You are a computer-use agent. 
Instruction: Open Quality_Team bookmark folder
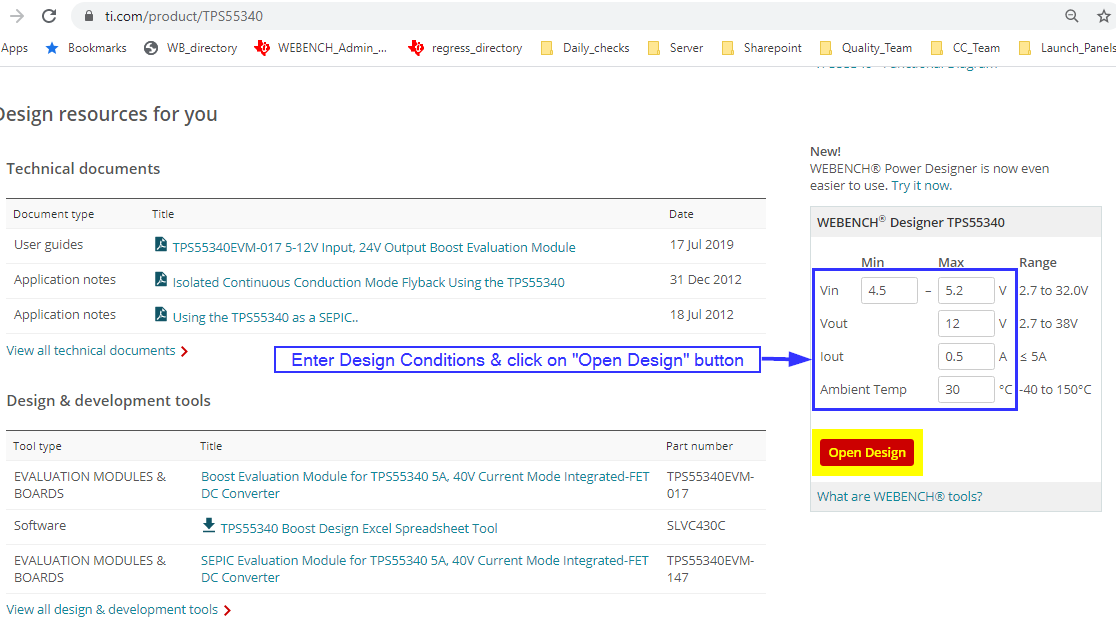pyautogui.click(x=866, y=48)
